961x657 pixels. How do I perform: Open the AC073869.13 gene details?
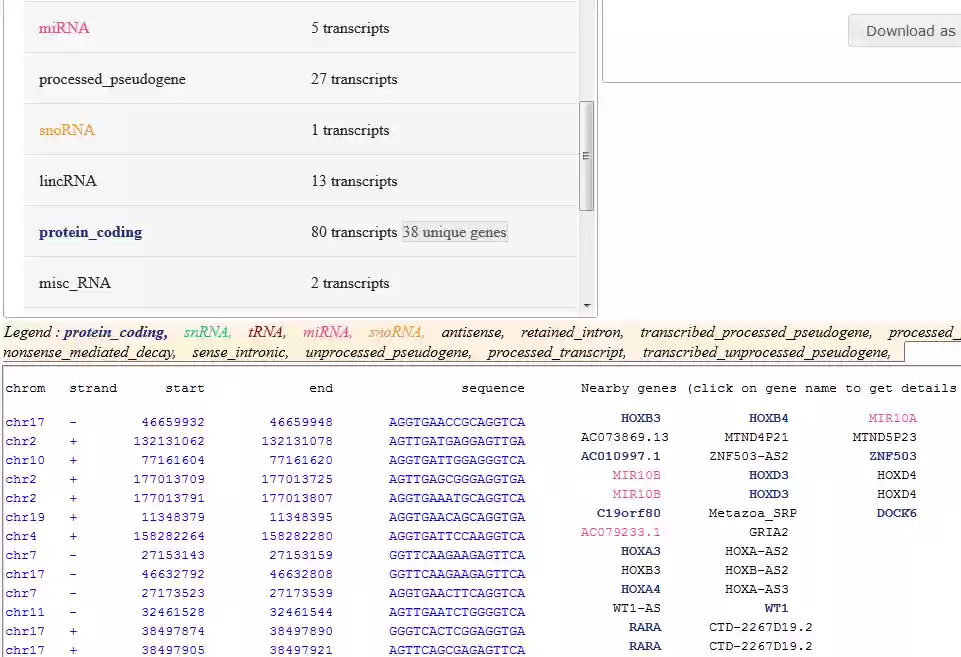625,437
